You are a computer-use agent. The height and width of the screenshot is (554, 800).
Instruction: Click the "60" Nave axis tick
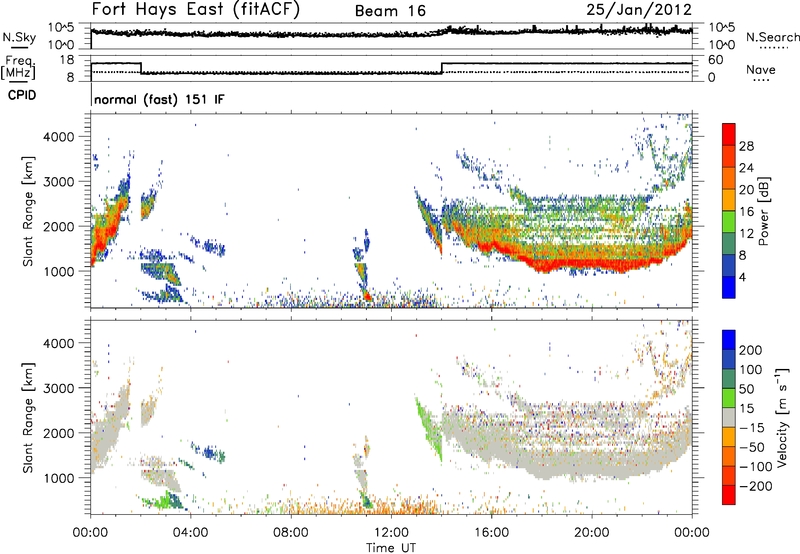coord(715,60)
